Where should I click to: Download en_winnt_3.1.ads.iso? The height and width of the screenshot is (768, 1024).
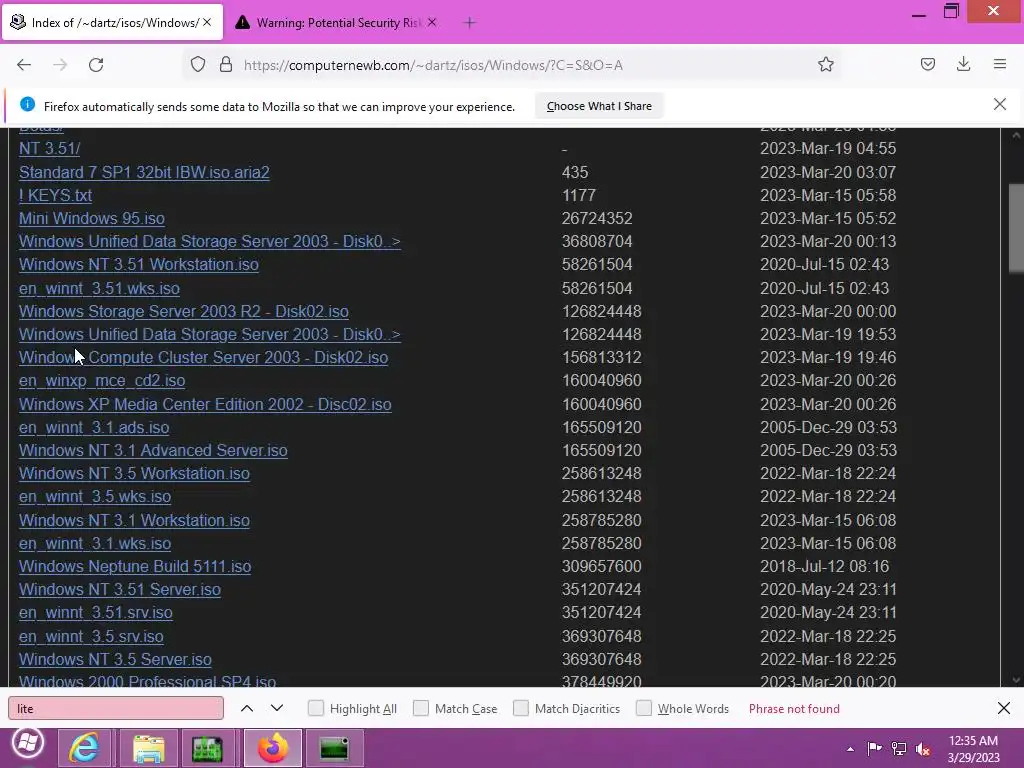click(94, 427)
